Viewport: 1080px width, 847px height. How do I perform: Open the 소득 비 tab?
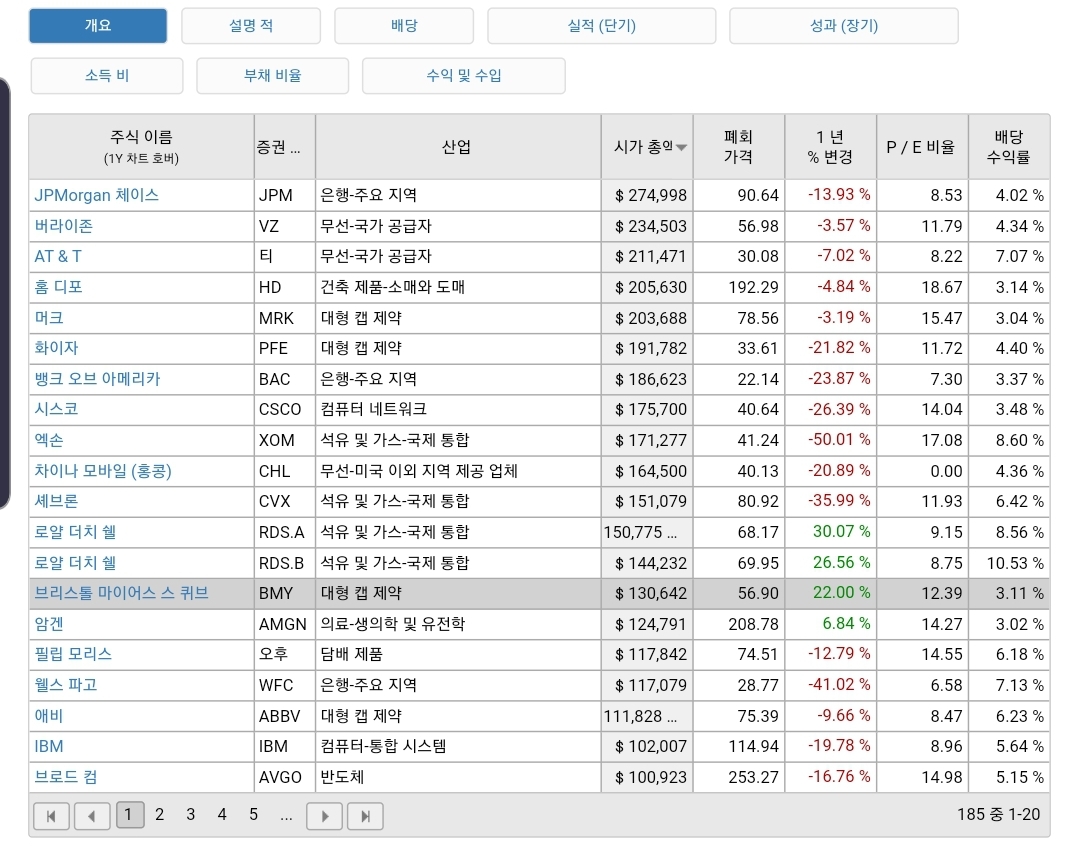(107, 75)
